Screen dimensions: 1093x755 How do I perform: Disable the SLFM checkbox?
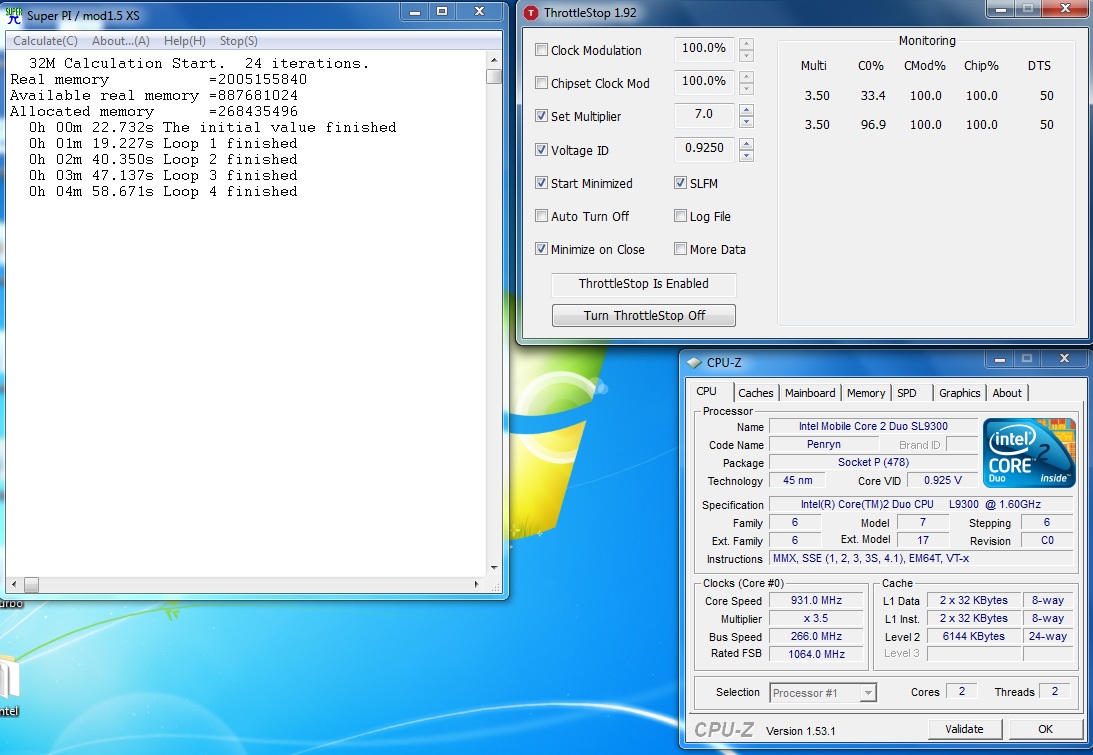point(680,183)
